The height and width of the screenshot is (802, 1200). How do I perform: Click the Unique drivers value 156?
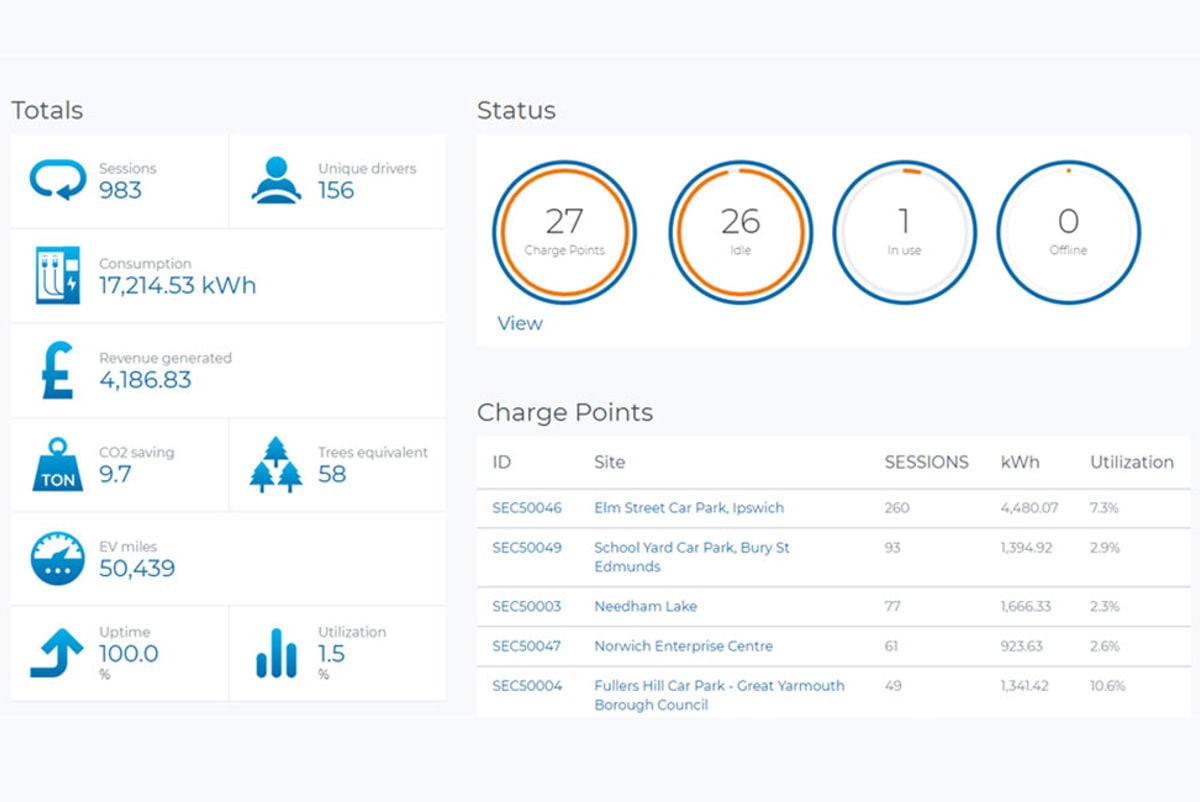point(336,190)
